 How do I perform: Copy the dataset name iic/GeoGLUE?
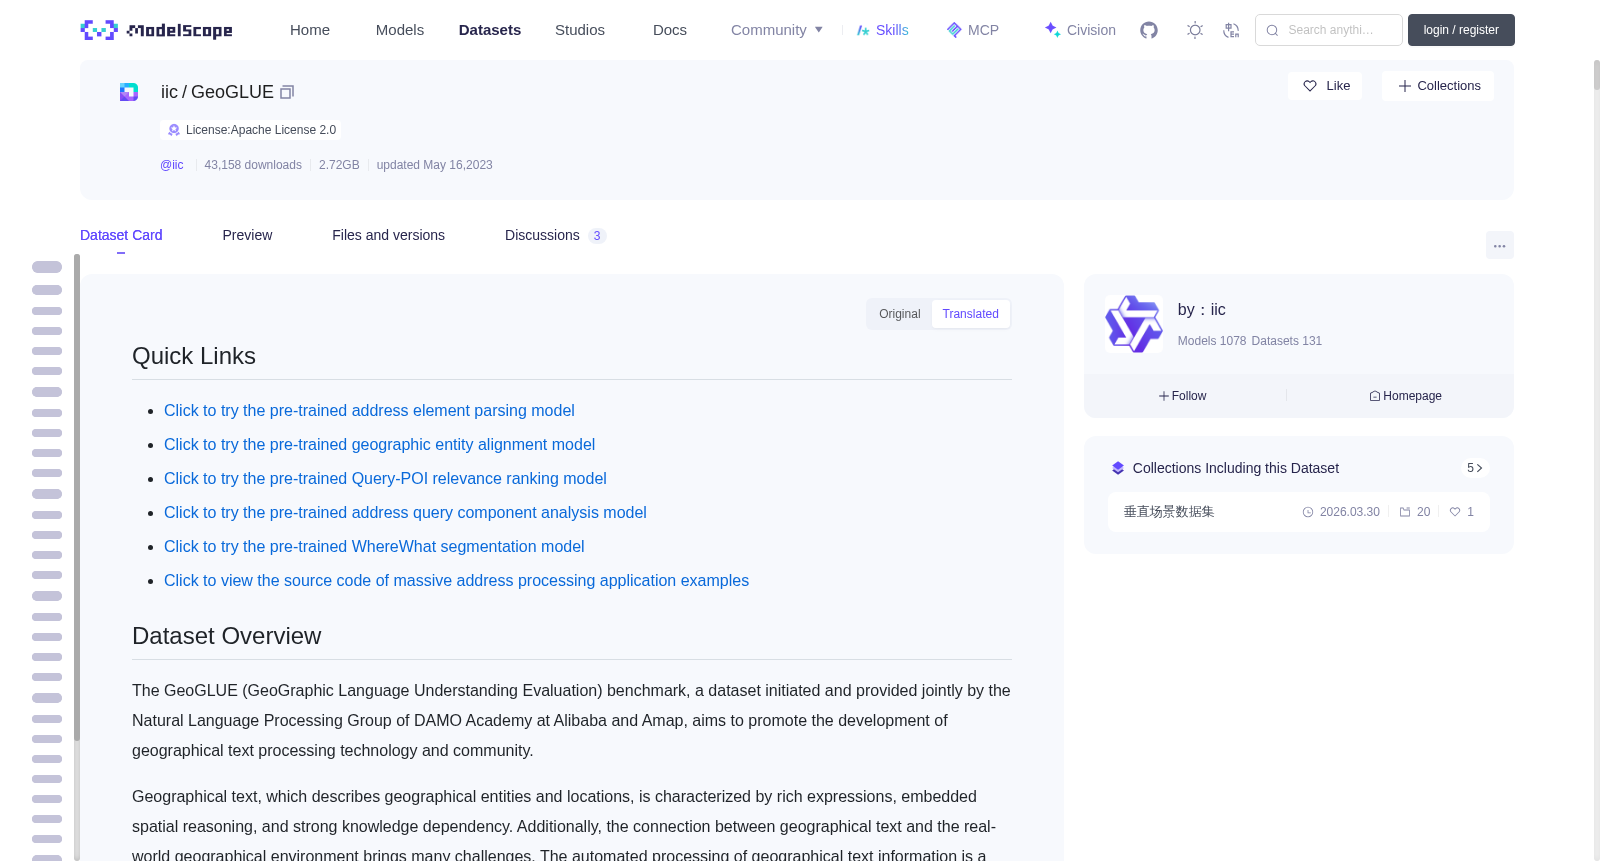click(287, 92)
